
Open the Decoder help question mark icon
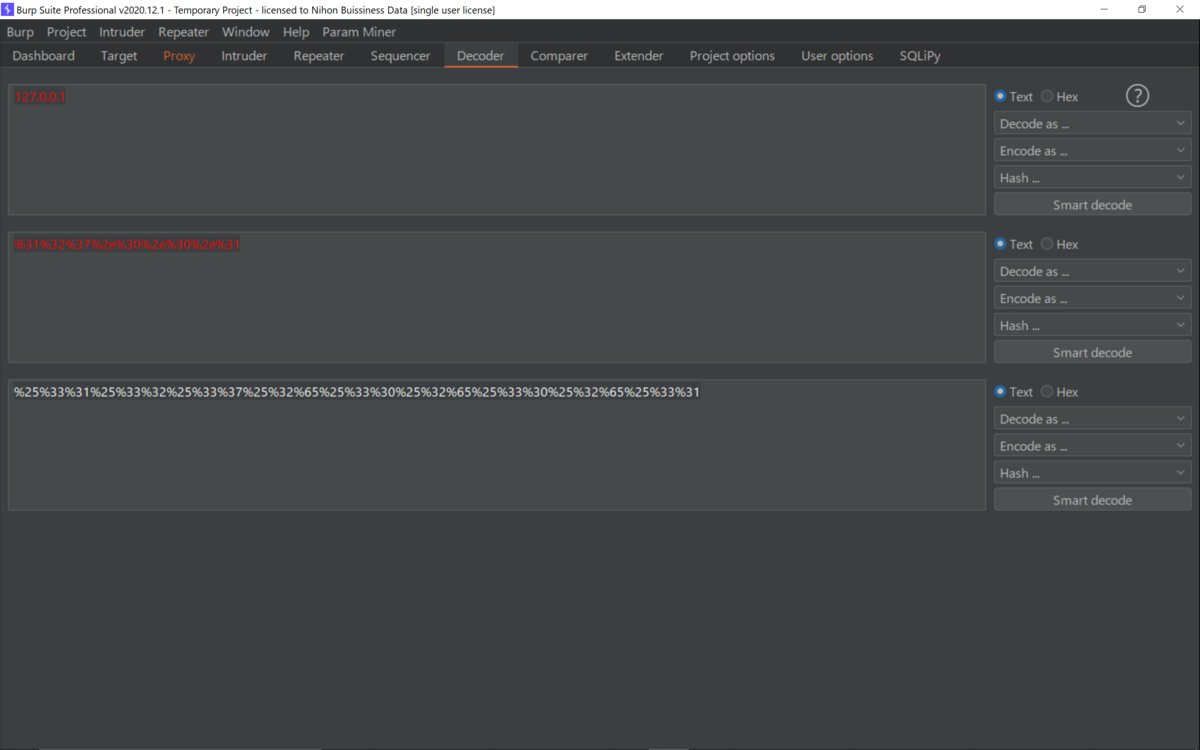pyautogui.click(x=1137, y=96)
